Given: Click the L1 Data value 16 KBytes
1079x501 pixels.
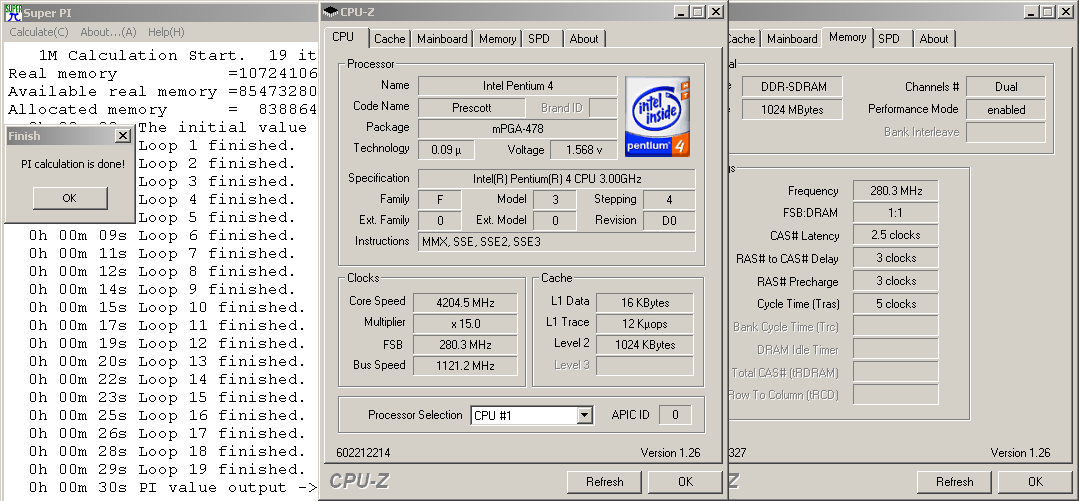Looking at the screenshot, I should [x=645, y=302].
